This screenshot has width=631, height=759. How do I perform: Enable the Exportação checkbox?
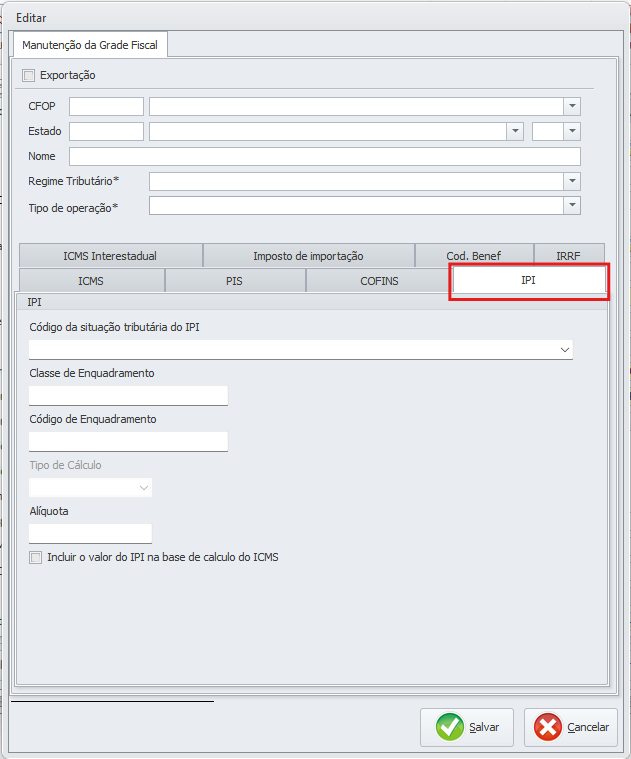[28, 75]
